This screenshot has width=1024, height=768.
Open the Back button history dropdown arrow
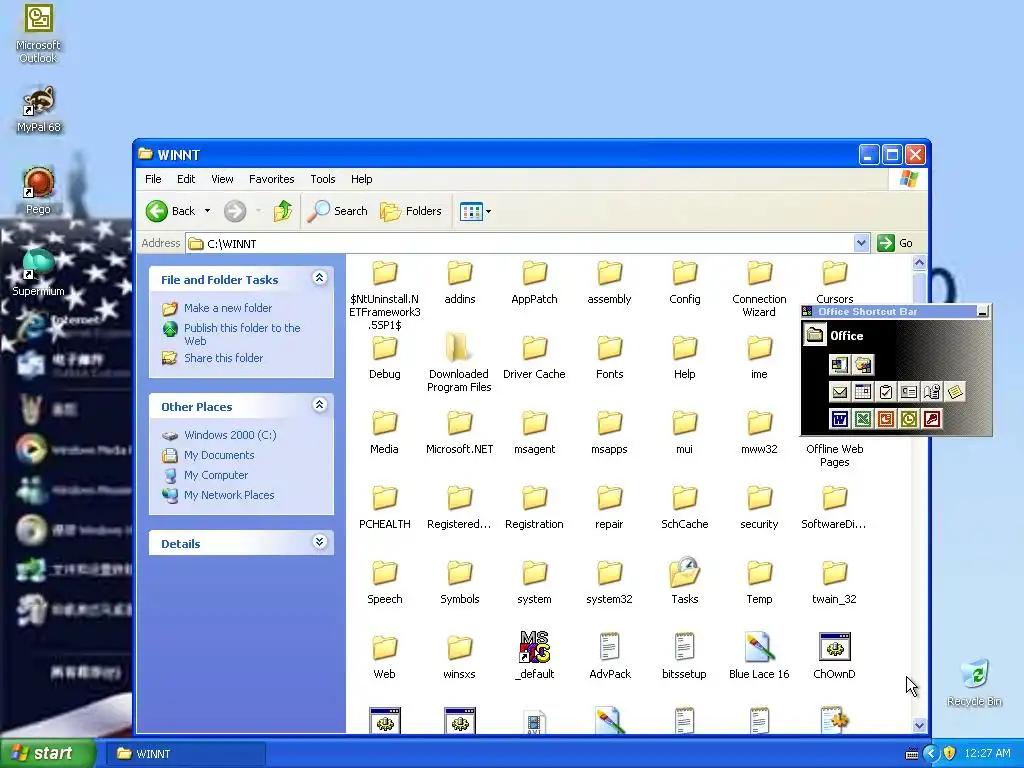(207, 211)
